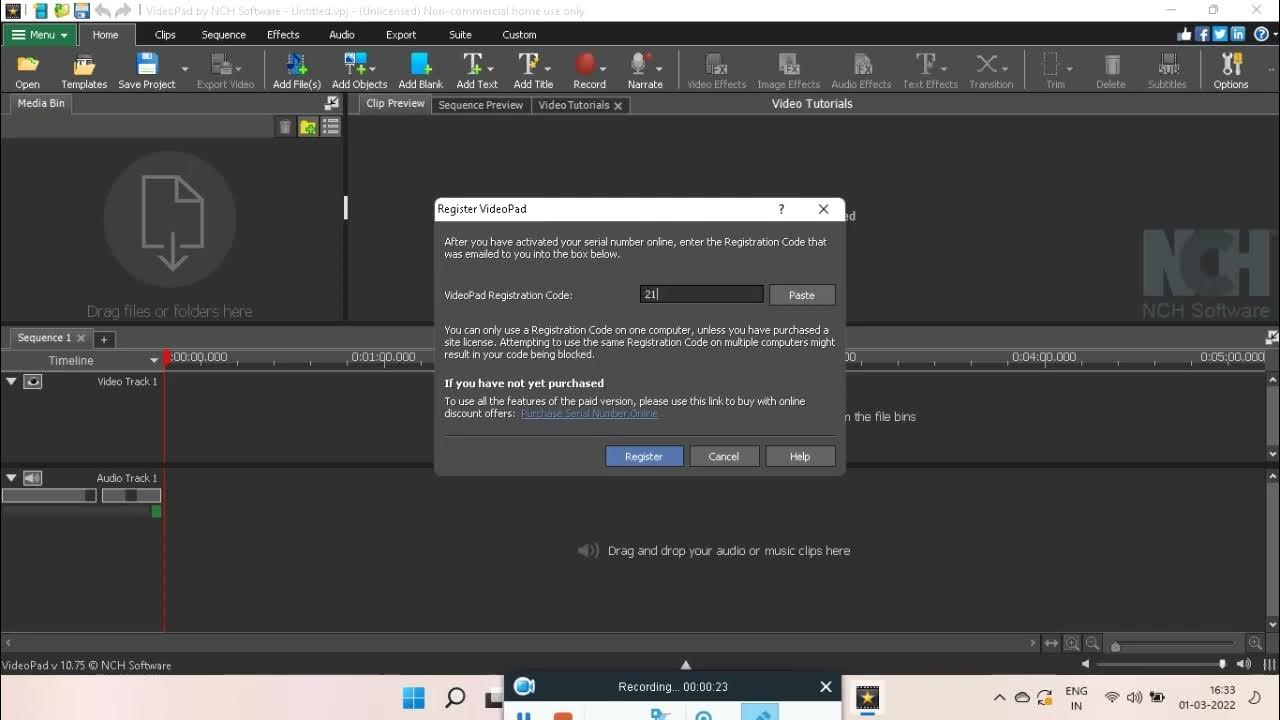The image size is (1280, 720).
Task: Click the thumbs-up like icon
Action: coord(1185,34)
